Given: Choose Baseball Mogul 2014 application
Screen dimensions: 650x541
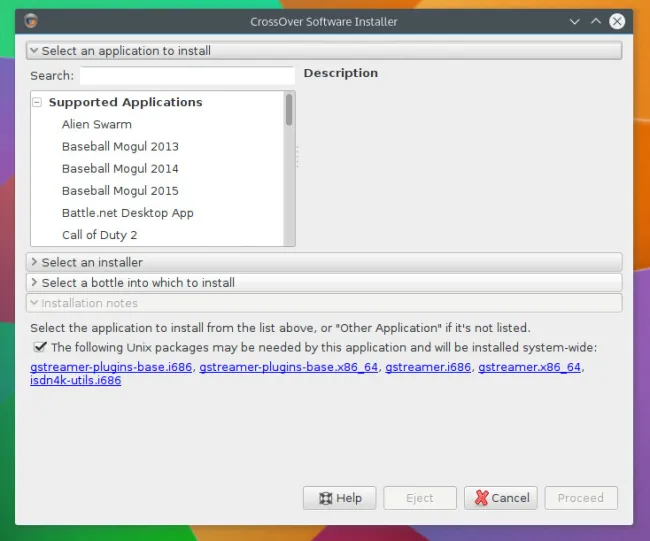Looking at the screenshot, I should [x=120, y=169].
